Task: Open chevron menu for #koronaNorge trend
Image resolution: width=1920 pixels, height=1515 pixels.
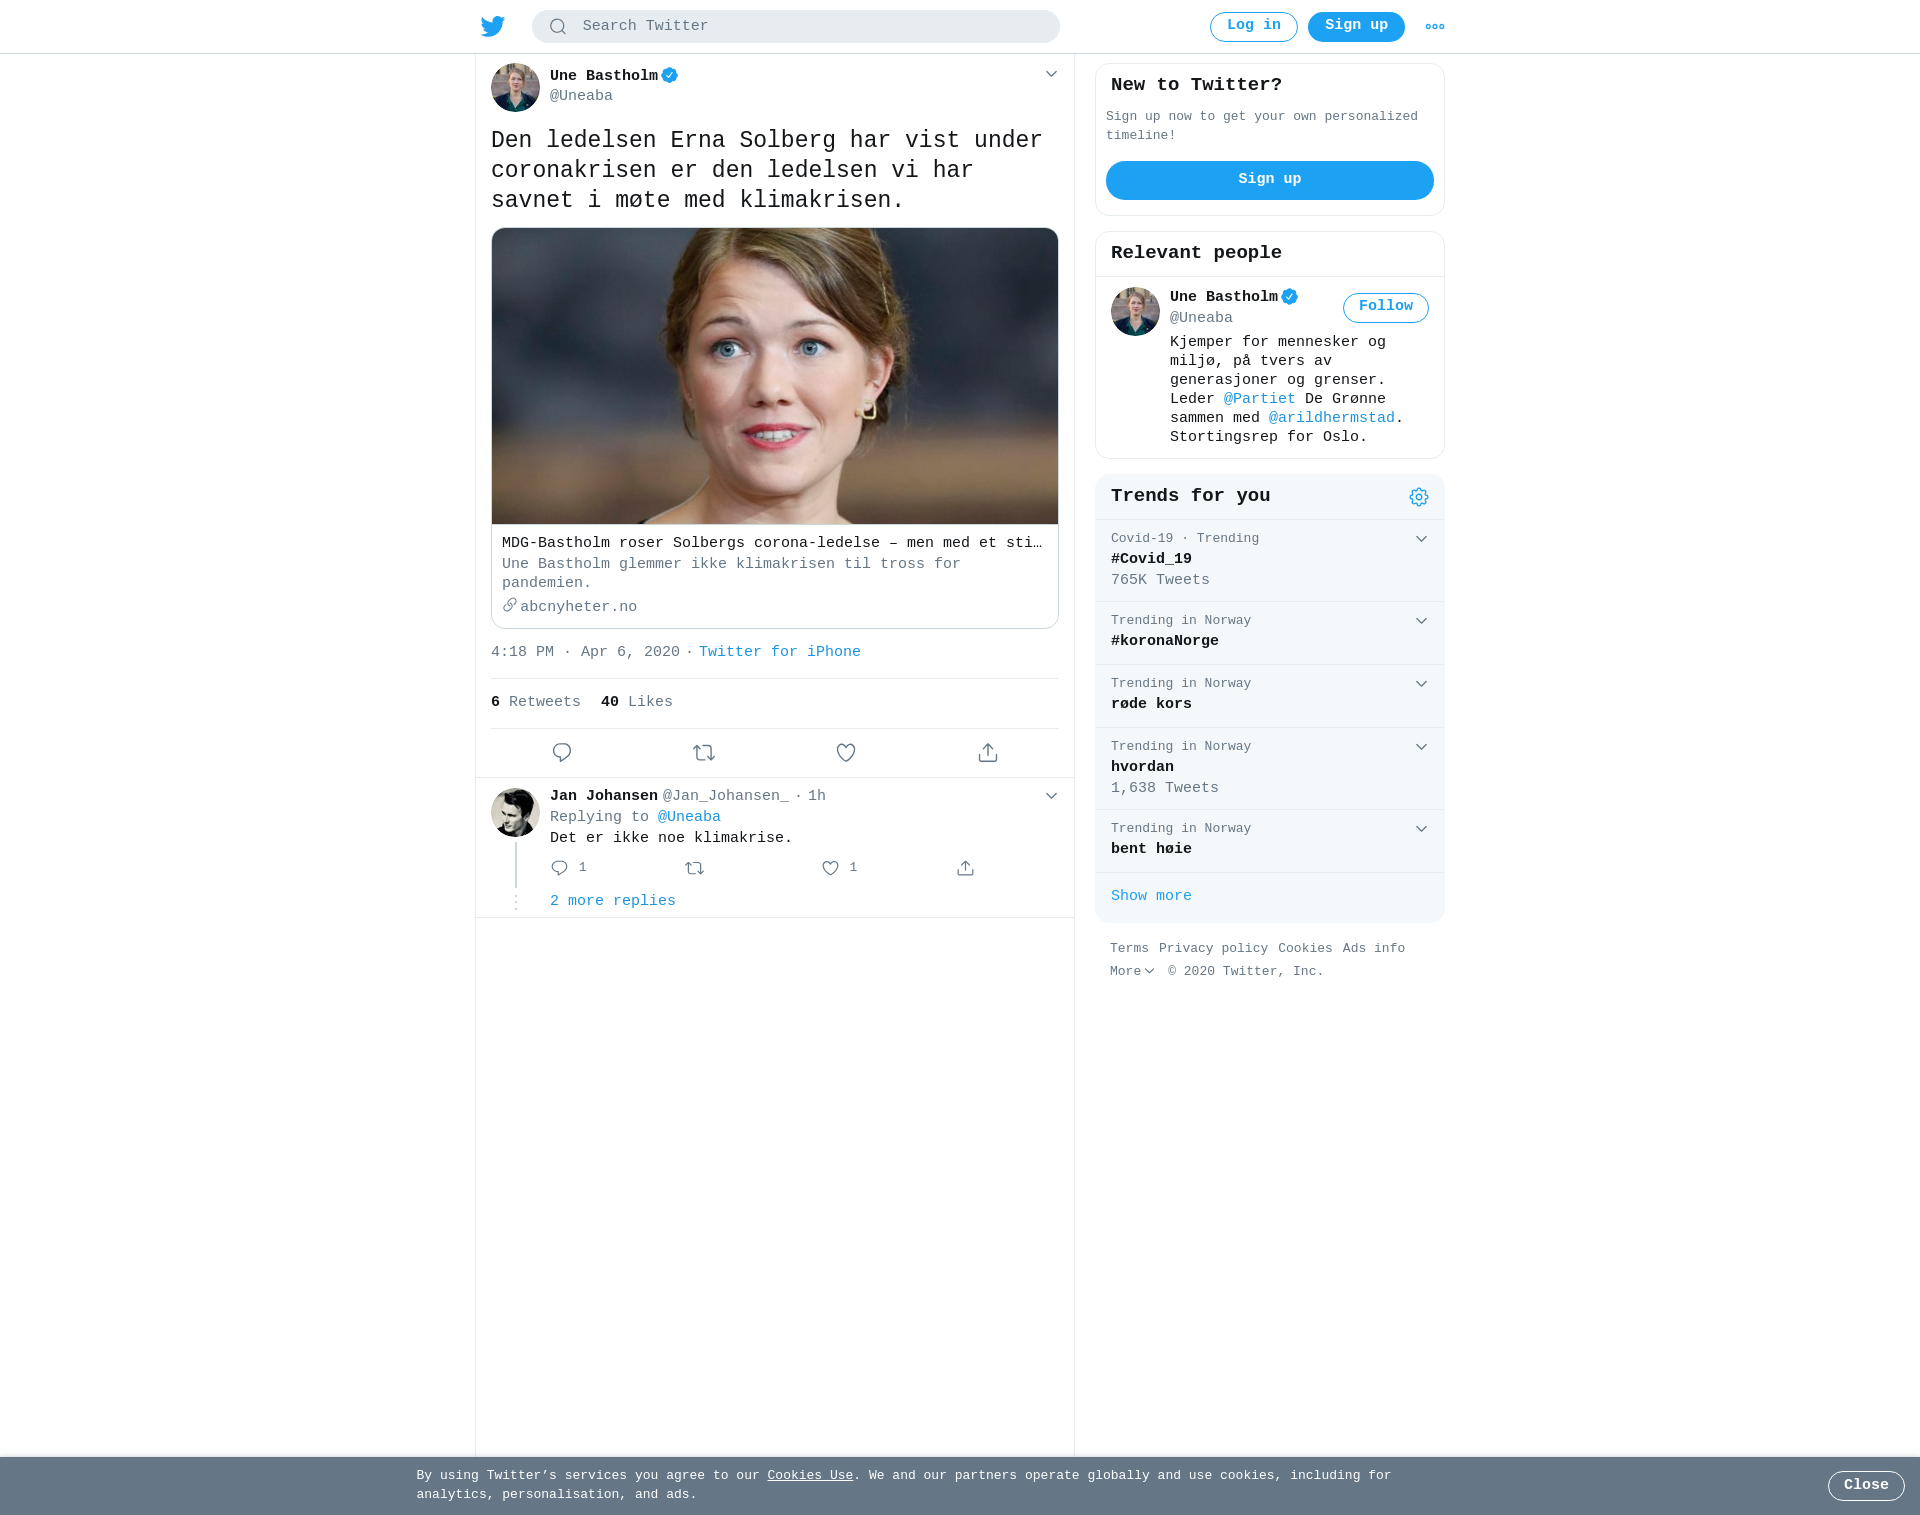Action: (1421, 621)
